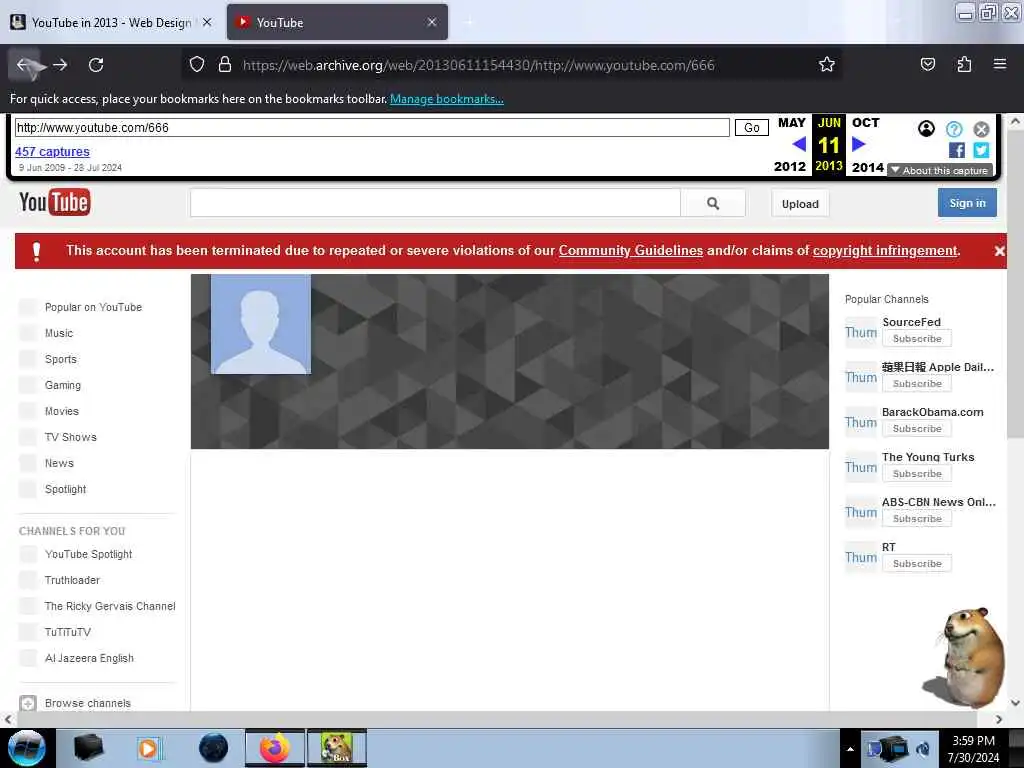This screenshot has height=768, width=1024.
Task: Open The Ricky Gervais Channel
Action: (x=110, y=607)
